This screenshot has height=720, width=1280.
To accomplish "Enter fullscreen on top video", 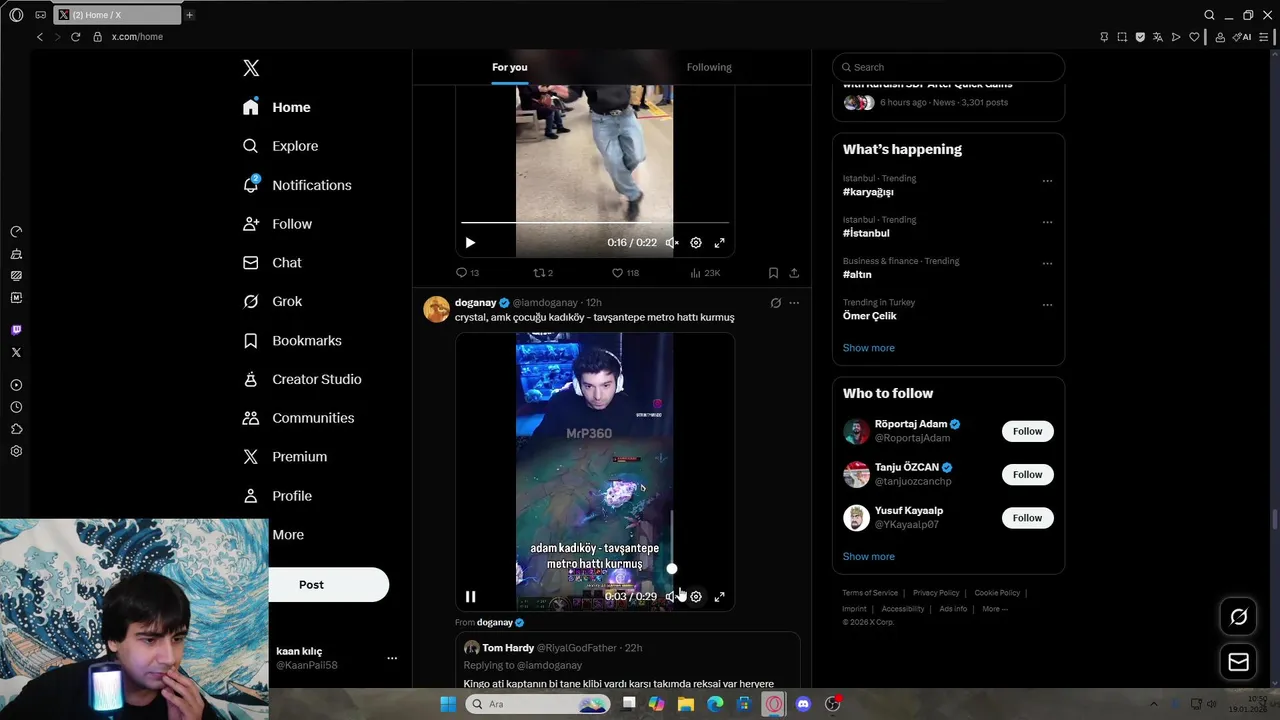I will 719,243.
